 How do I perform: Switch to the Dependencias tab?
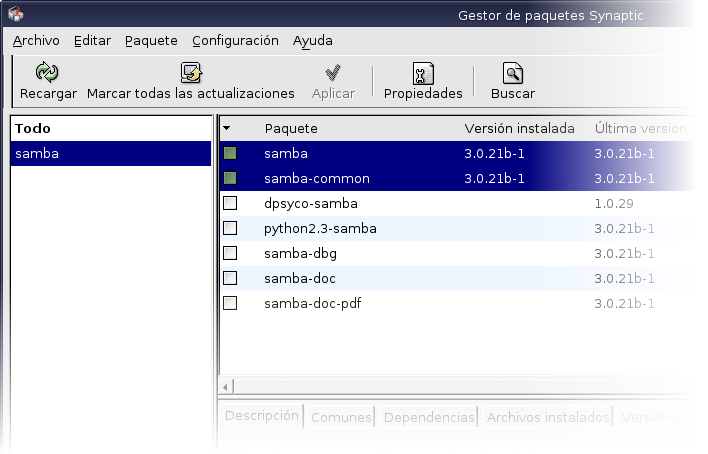[429, 417]
